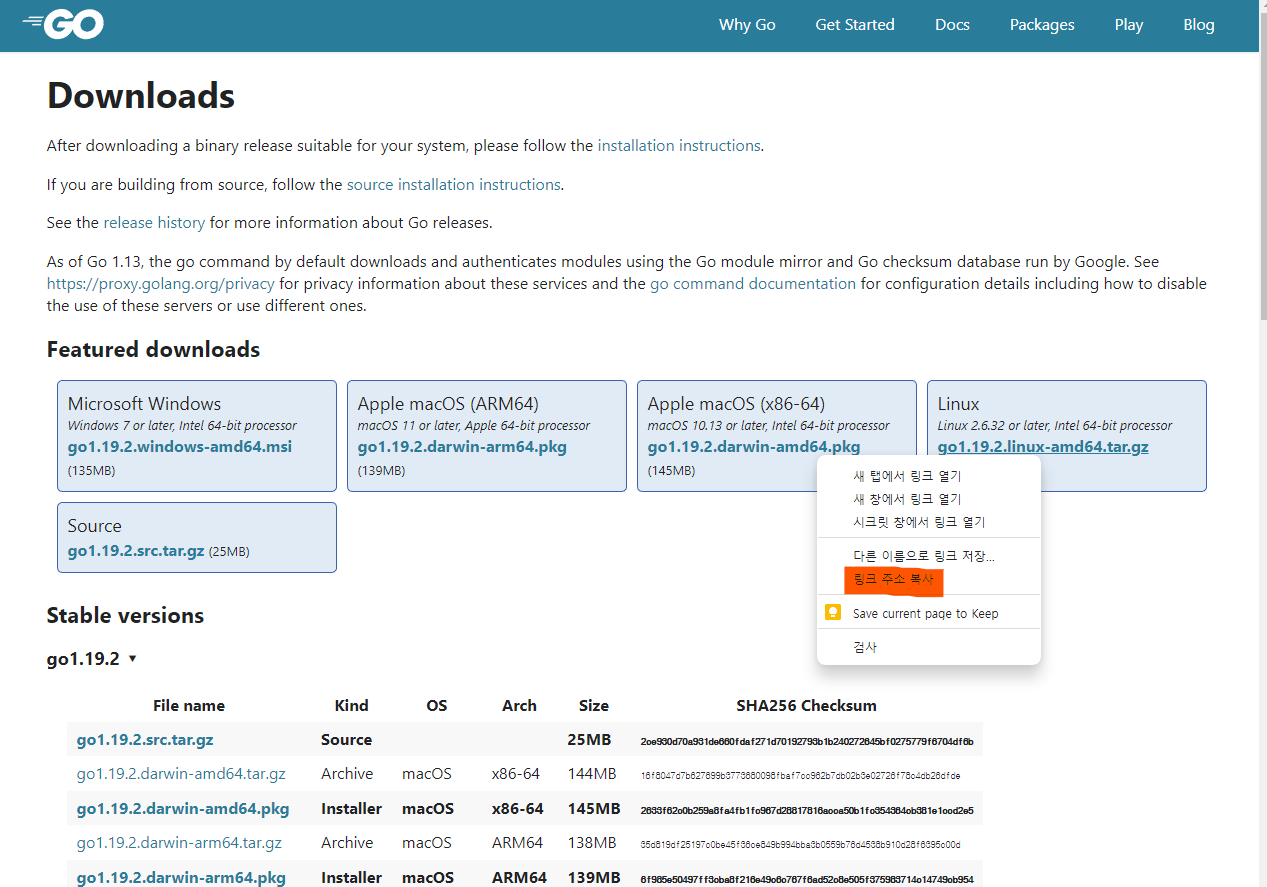Download featured go1.19.2.darwin-arm64.pkg in ARM64 card

(462, 447)
